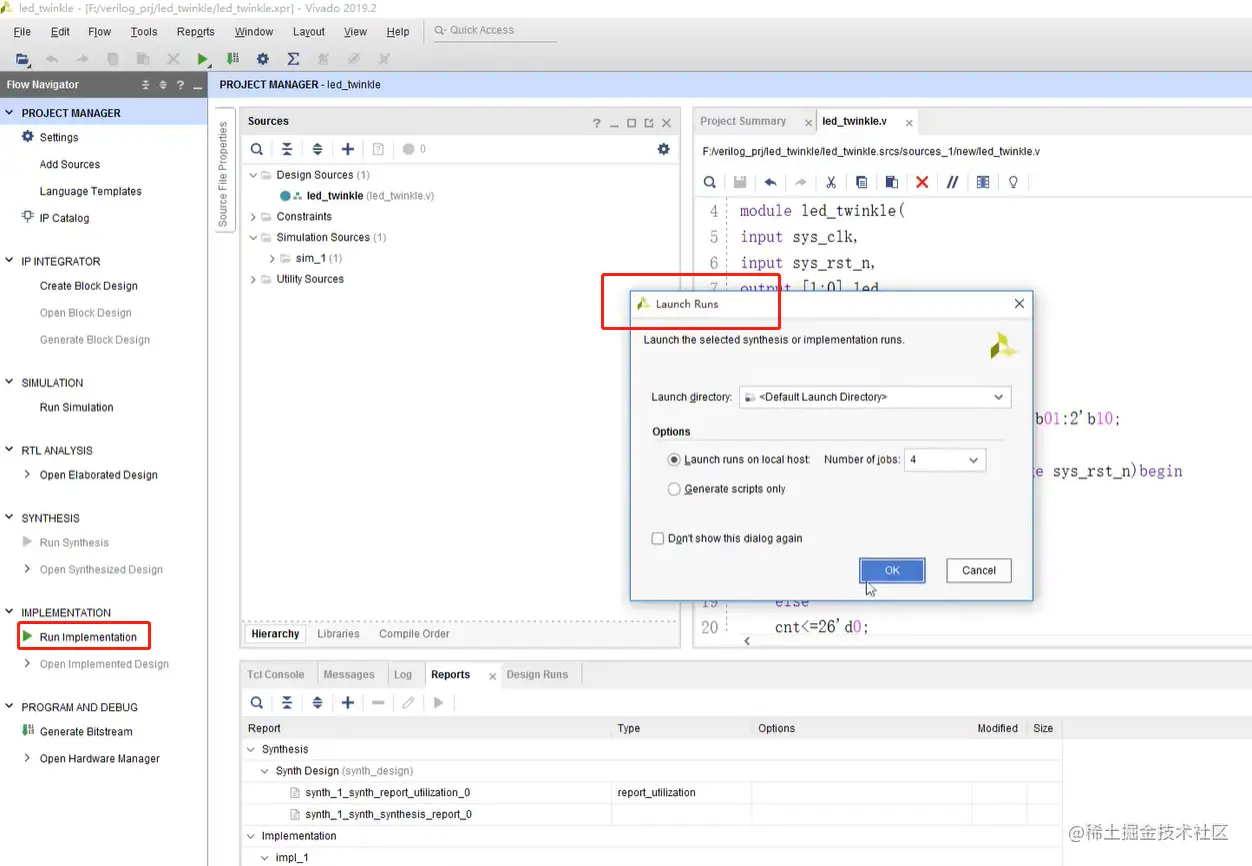Click the Flow Navigator help question mark

point(180,85)
